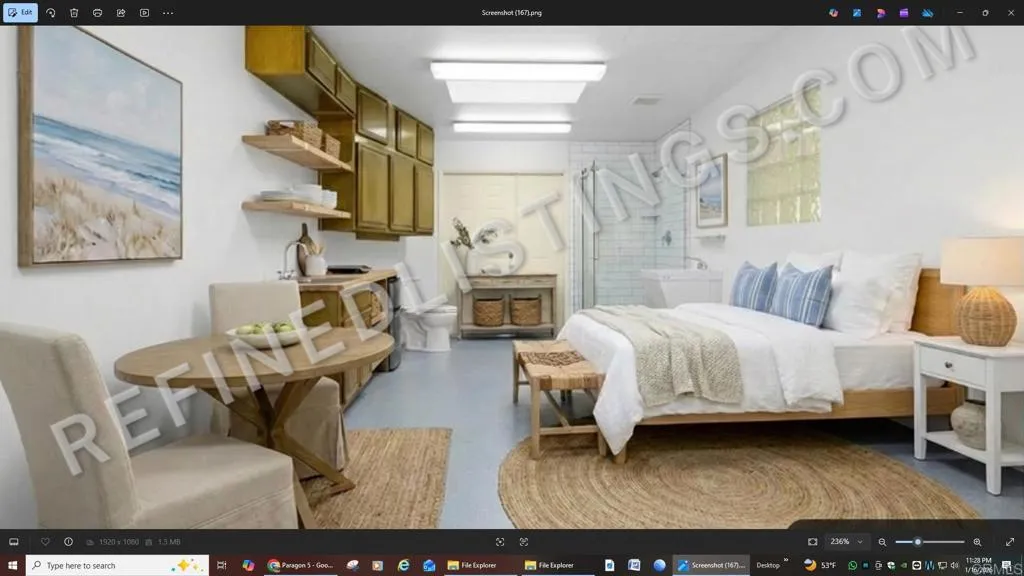
Task: Start slideshow from the top toolbar
Action: pyautogui.click(x=144, y=13)
